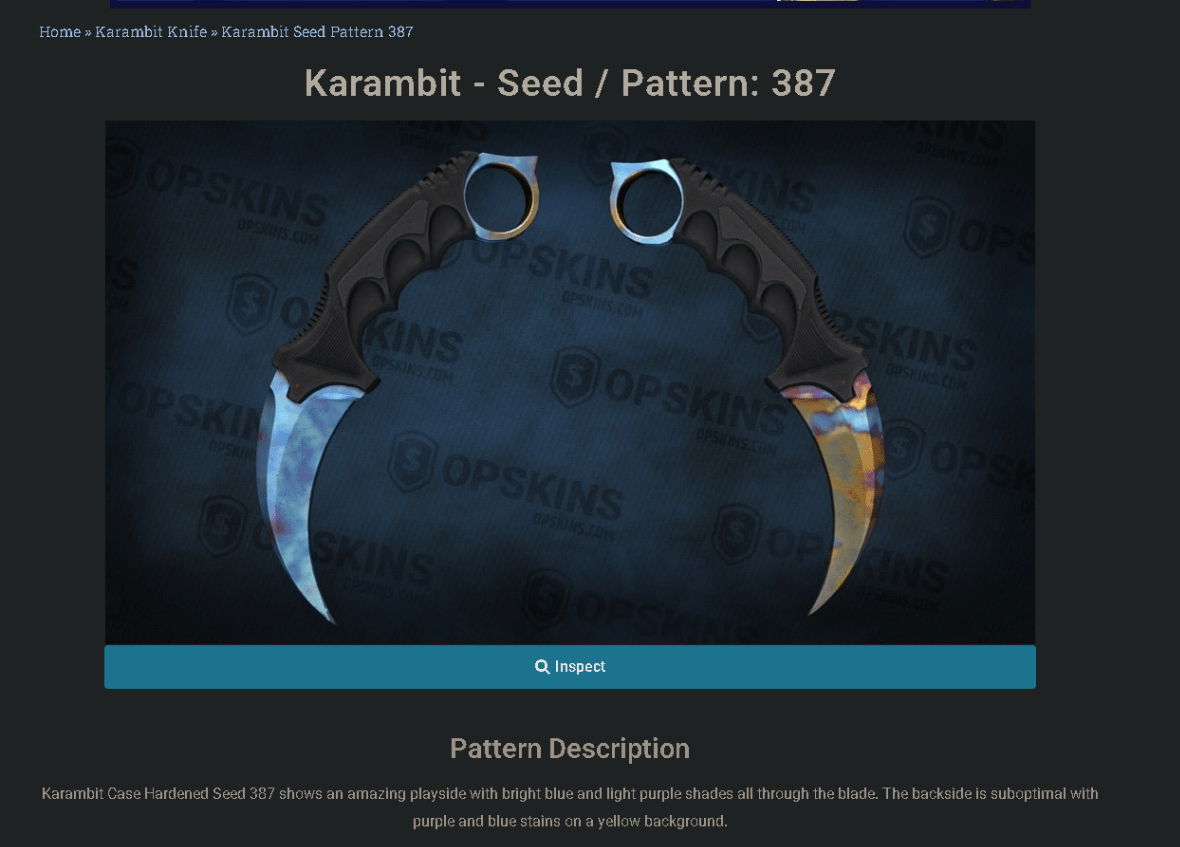Click the second breadcrumb » separator

click(214, 32)
